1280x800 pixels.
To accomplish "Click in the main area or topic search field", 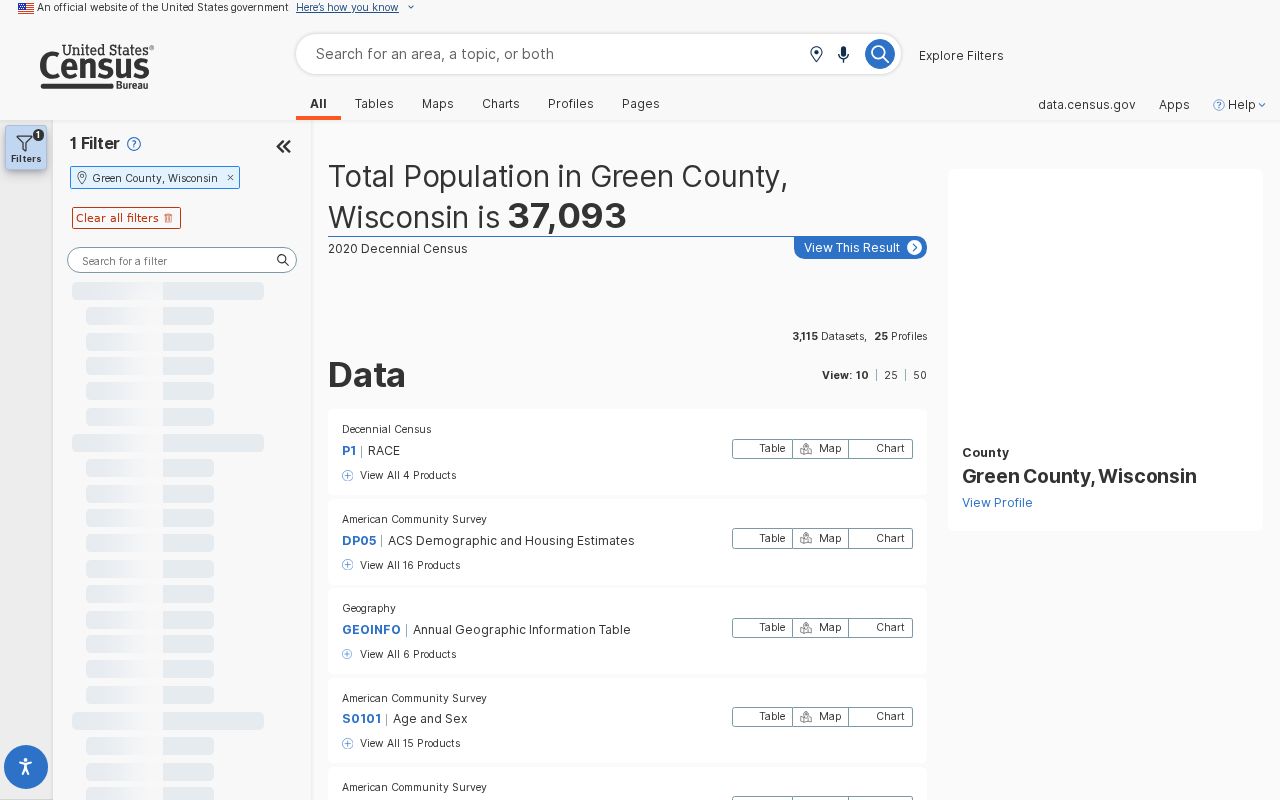I will point(555,54).
